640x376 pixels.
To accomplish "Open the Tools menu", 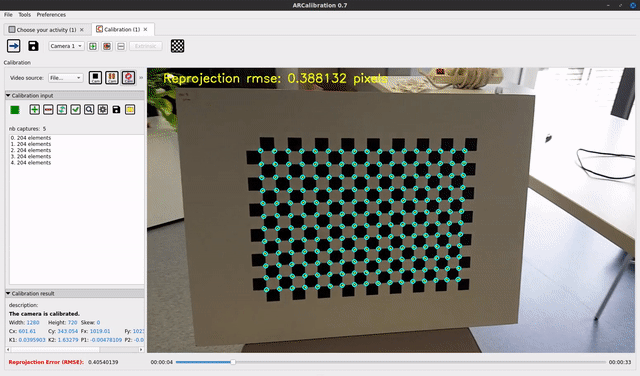I will coord(24,15).
